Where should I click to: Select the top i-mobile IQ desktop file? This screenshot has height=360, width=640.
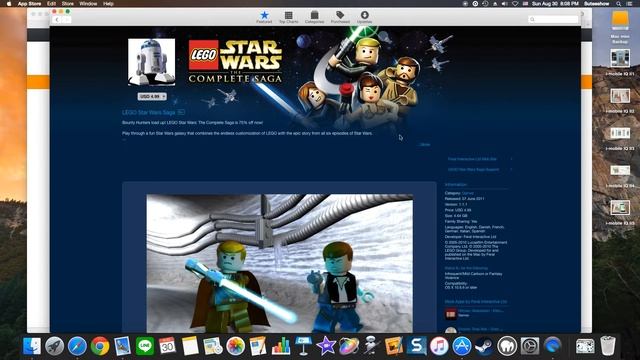click(x=620, y=62)
